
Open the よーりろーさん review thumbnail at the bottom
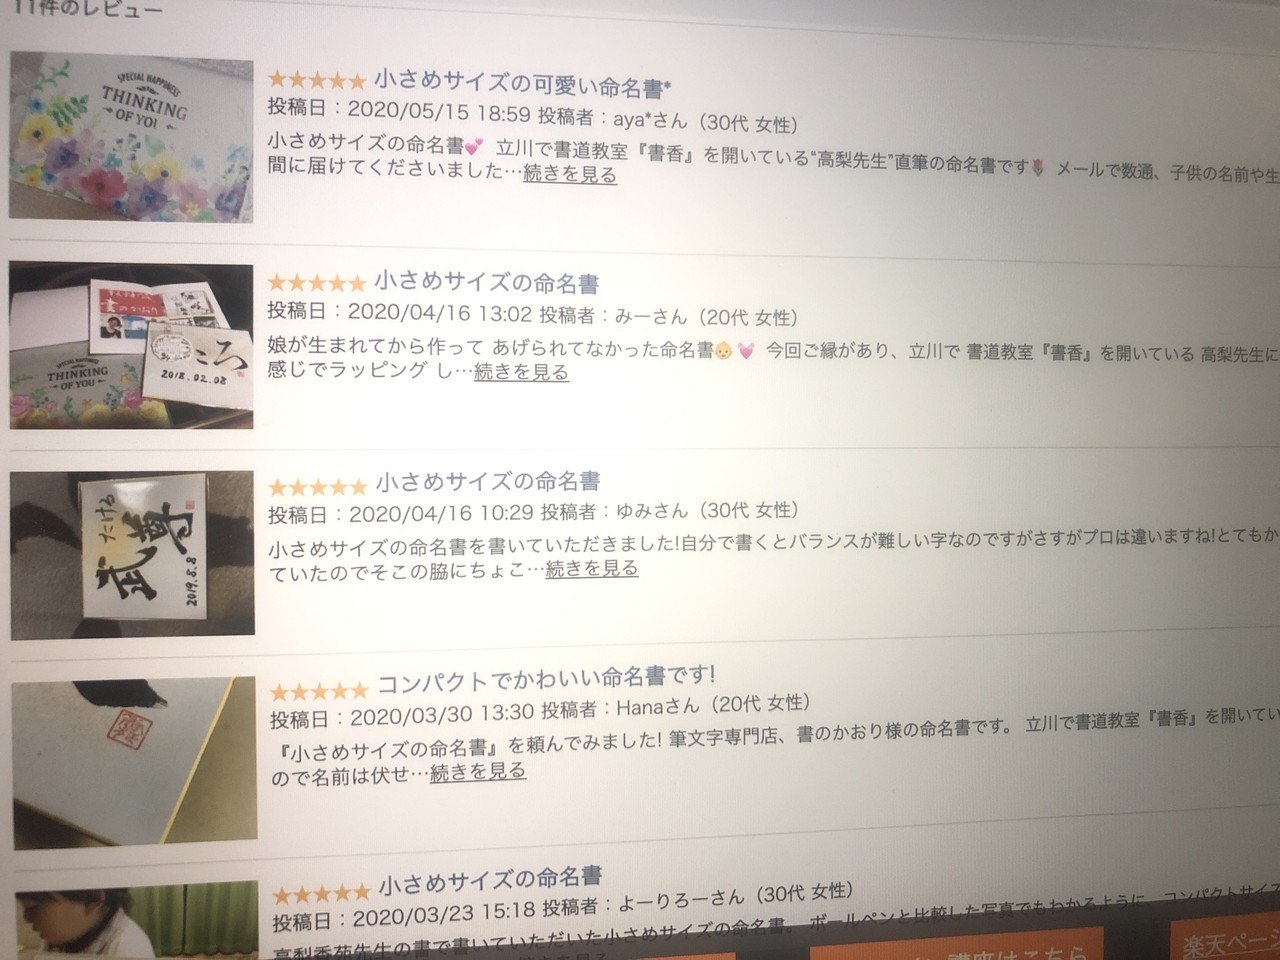pyautogui.click(x=136, y=922)
